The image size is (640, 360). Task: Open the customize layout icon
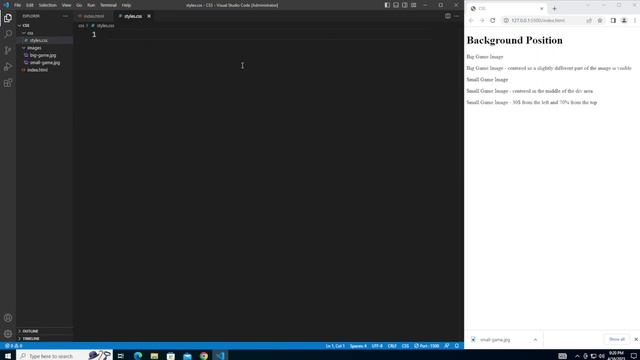413,5
